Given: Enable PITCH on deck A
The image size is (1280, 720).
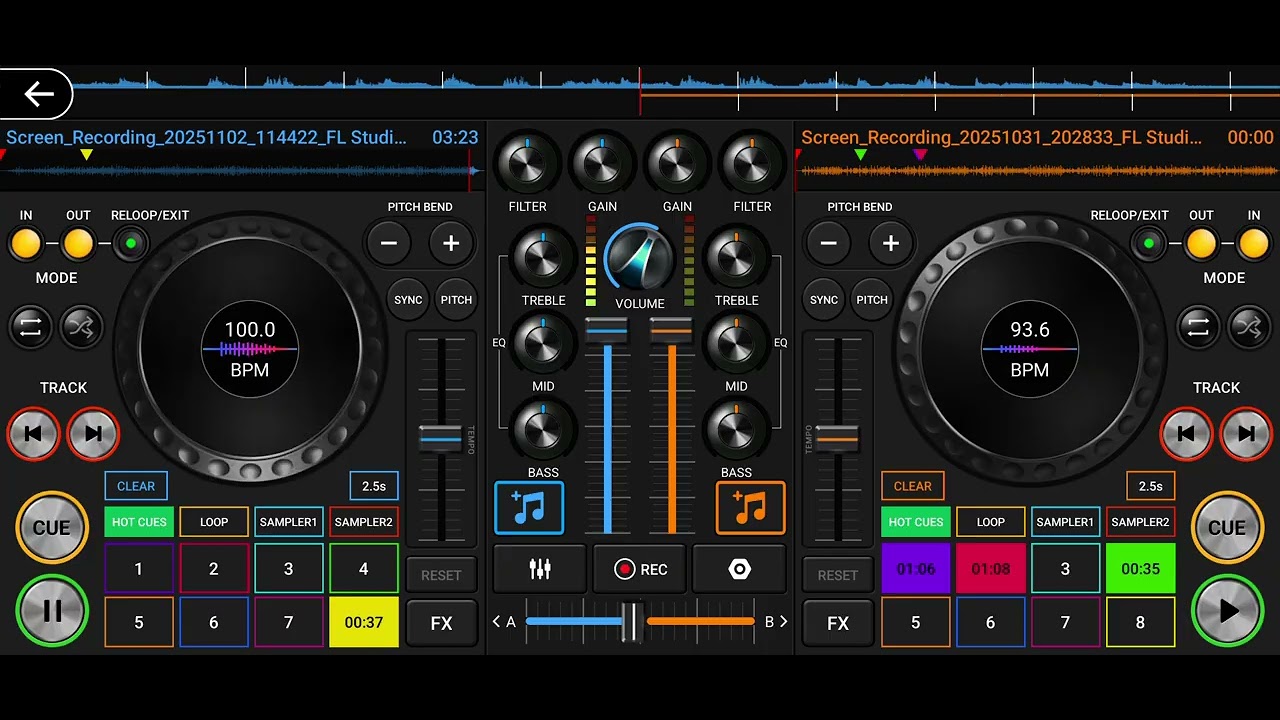Looking at the screenshot, I should click(456, 300).
